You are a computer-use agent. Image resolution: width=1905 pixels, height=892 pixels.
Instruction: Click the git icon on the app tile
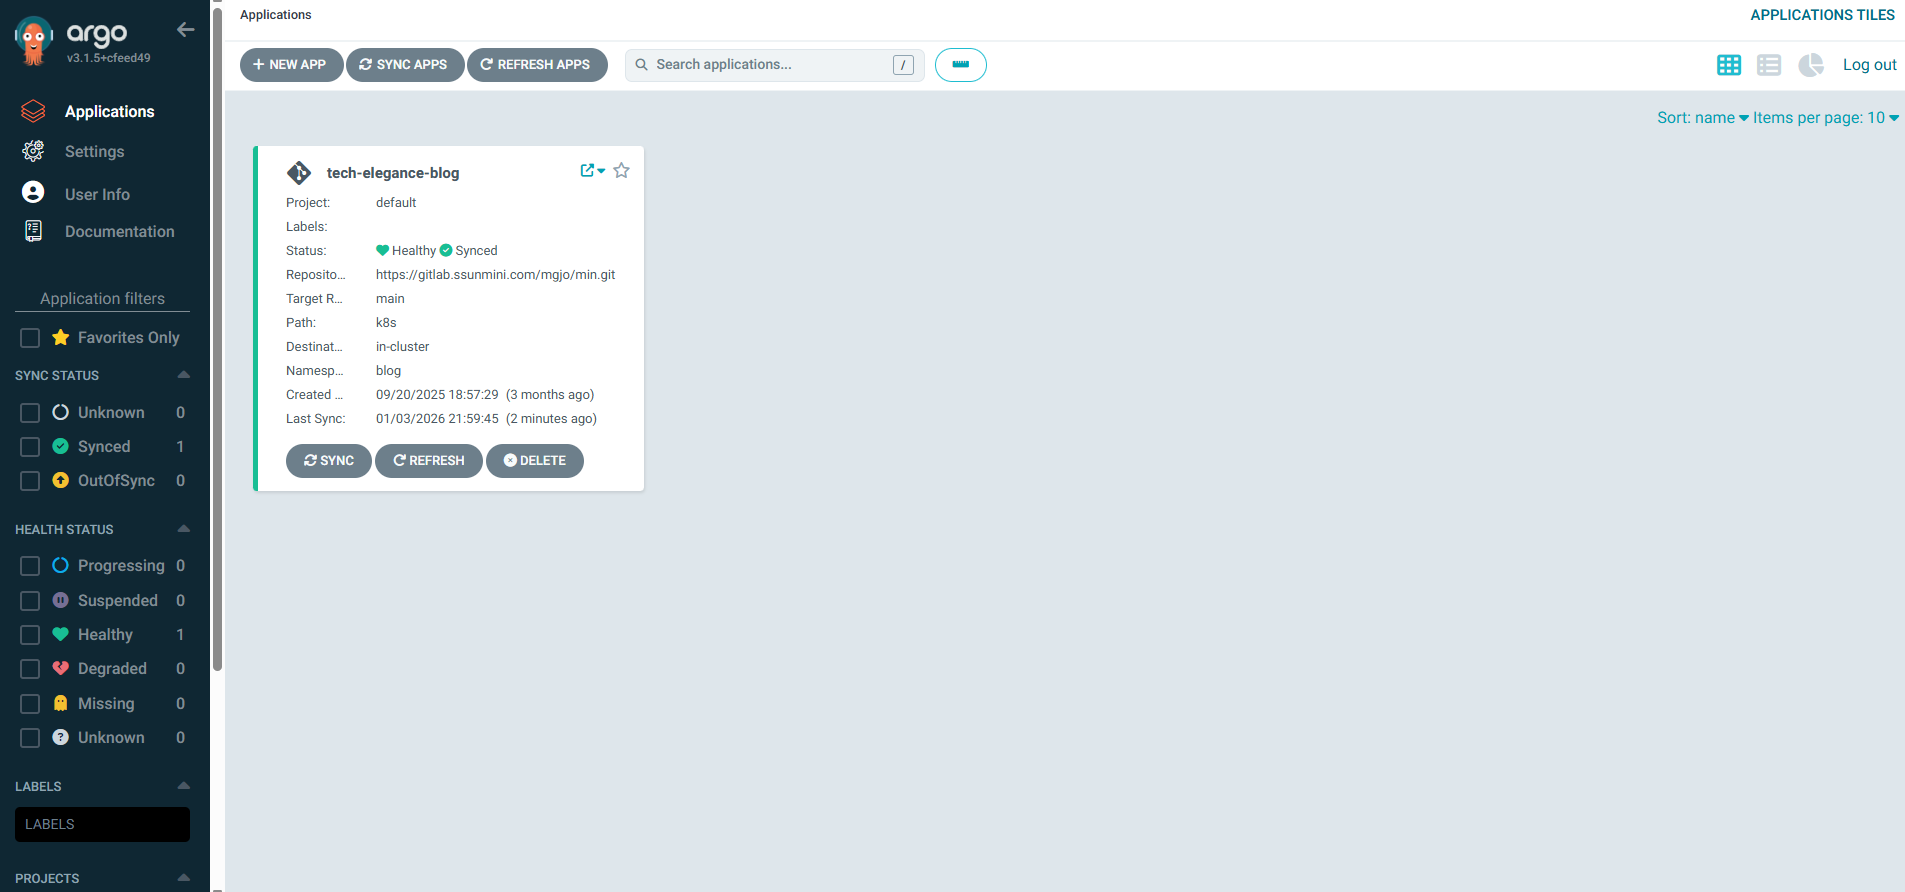[298, 173]
